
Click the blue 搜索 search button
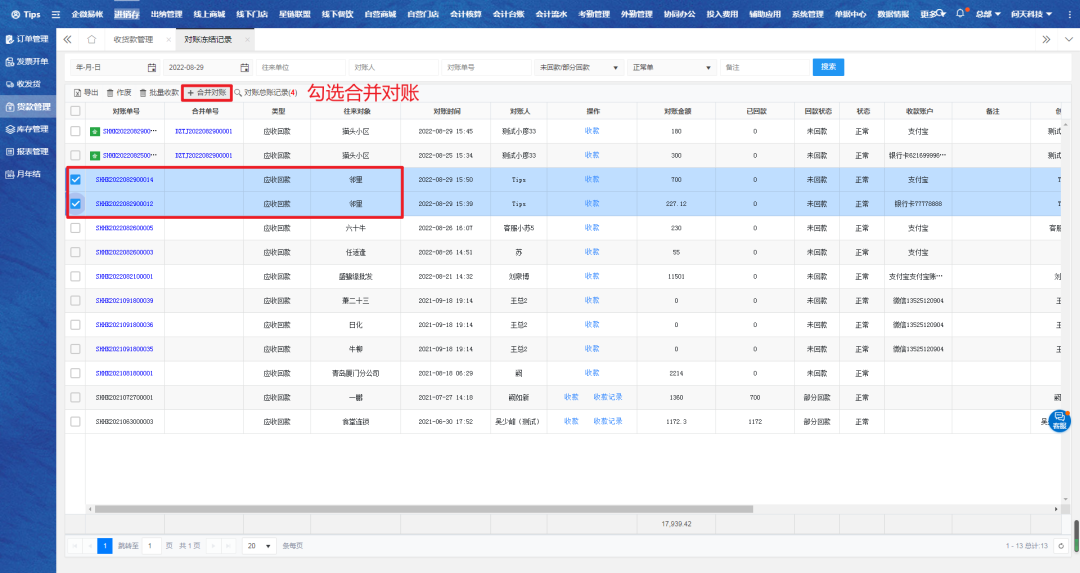828,67
